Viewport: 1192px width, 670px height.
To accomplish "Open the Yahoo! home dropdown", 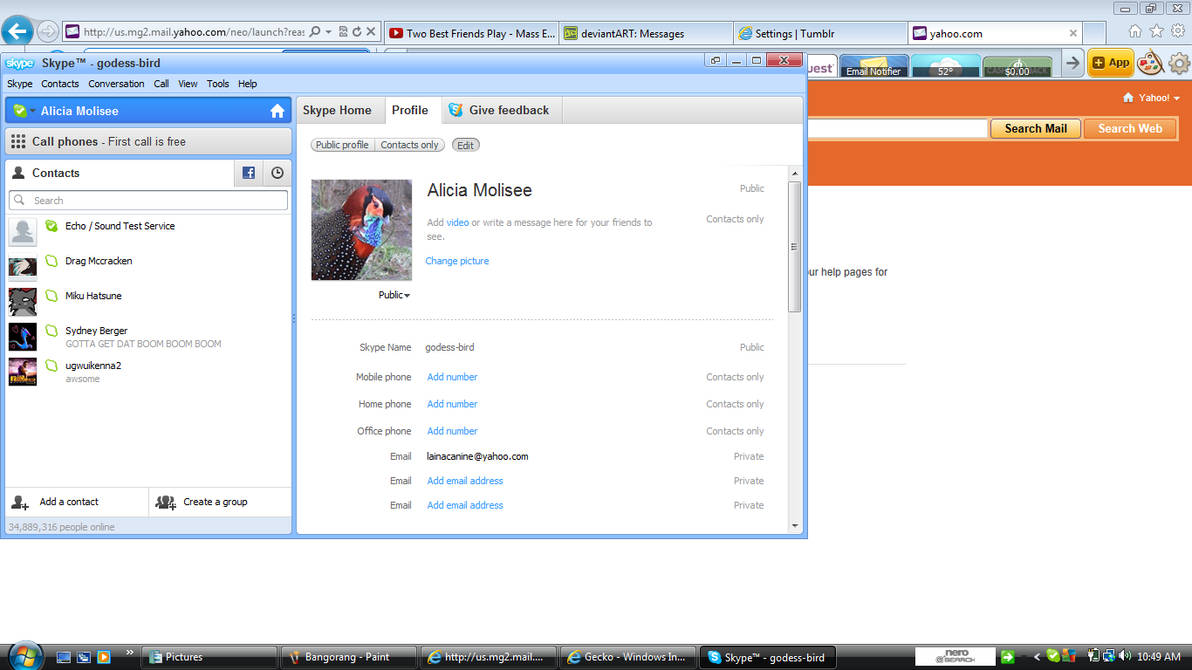I will coord(1151,97).
